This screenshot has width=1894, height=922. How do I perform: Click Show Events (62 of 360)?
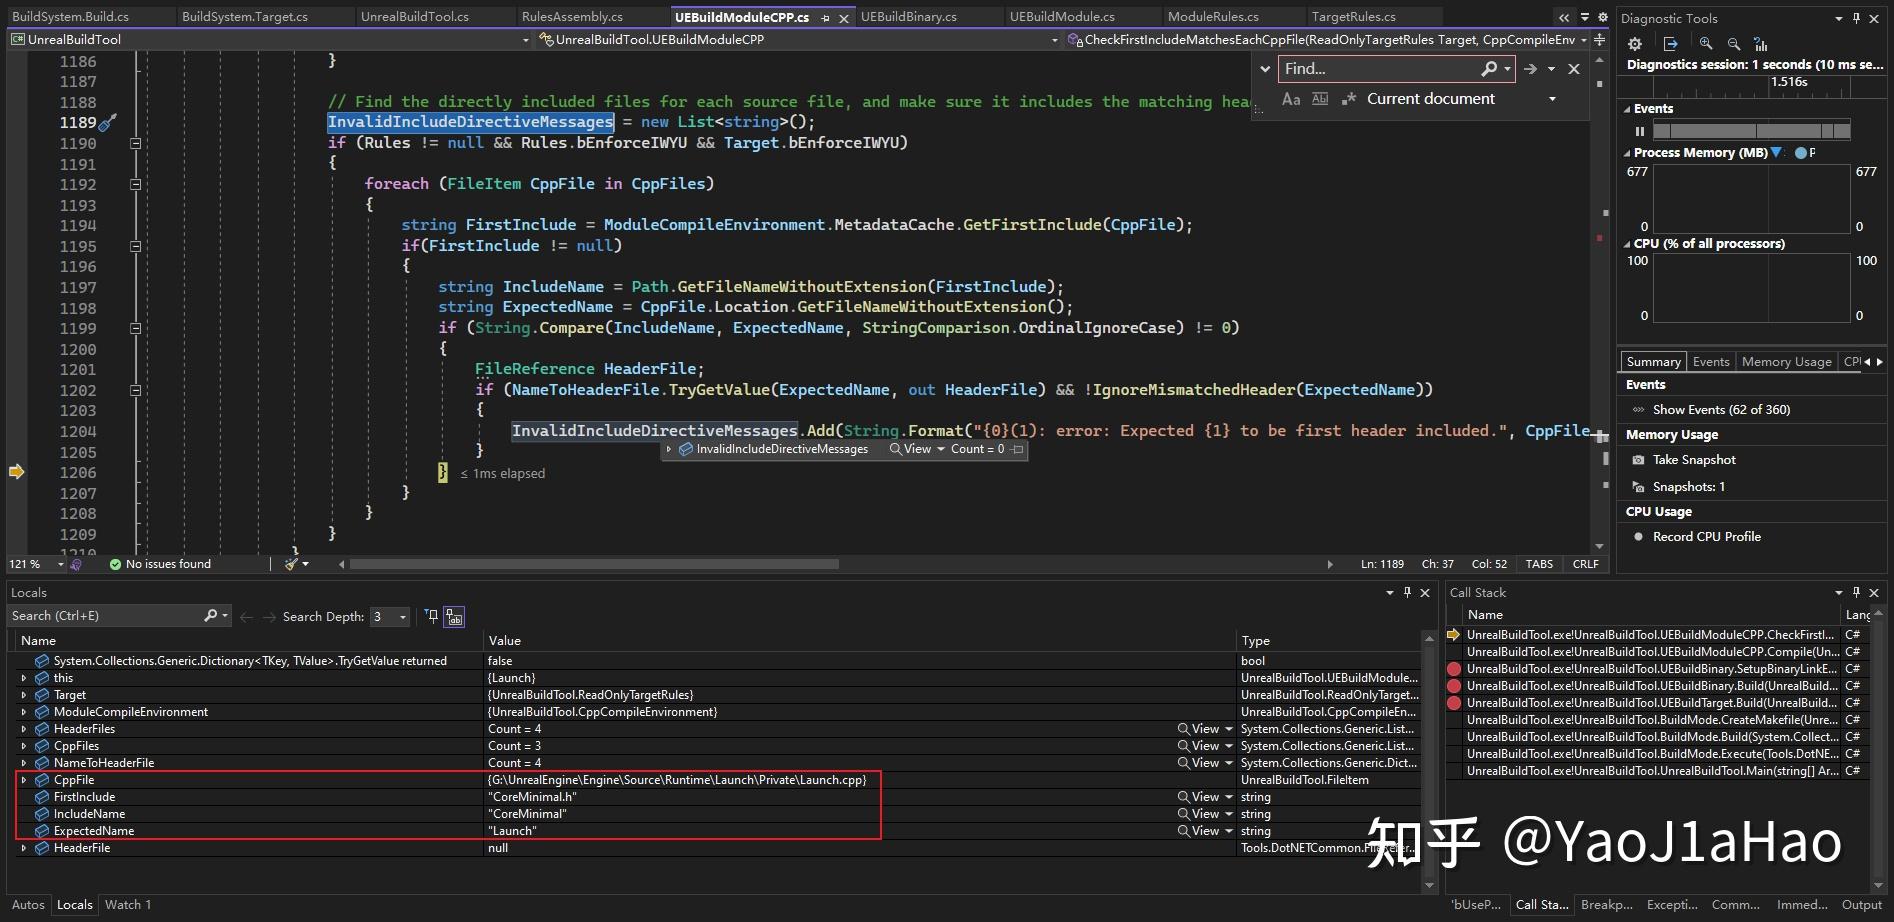click(1721, 410)
